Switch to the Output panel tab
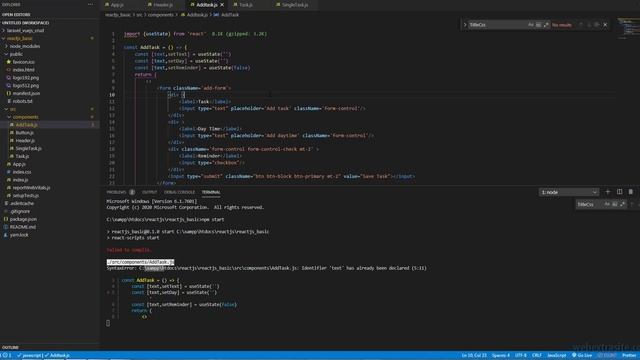This screenshot has height=360, width=640. [149, 192]
